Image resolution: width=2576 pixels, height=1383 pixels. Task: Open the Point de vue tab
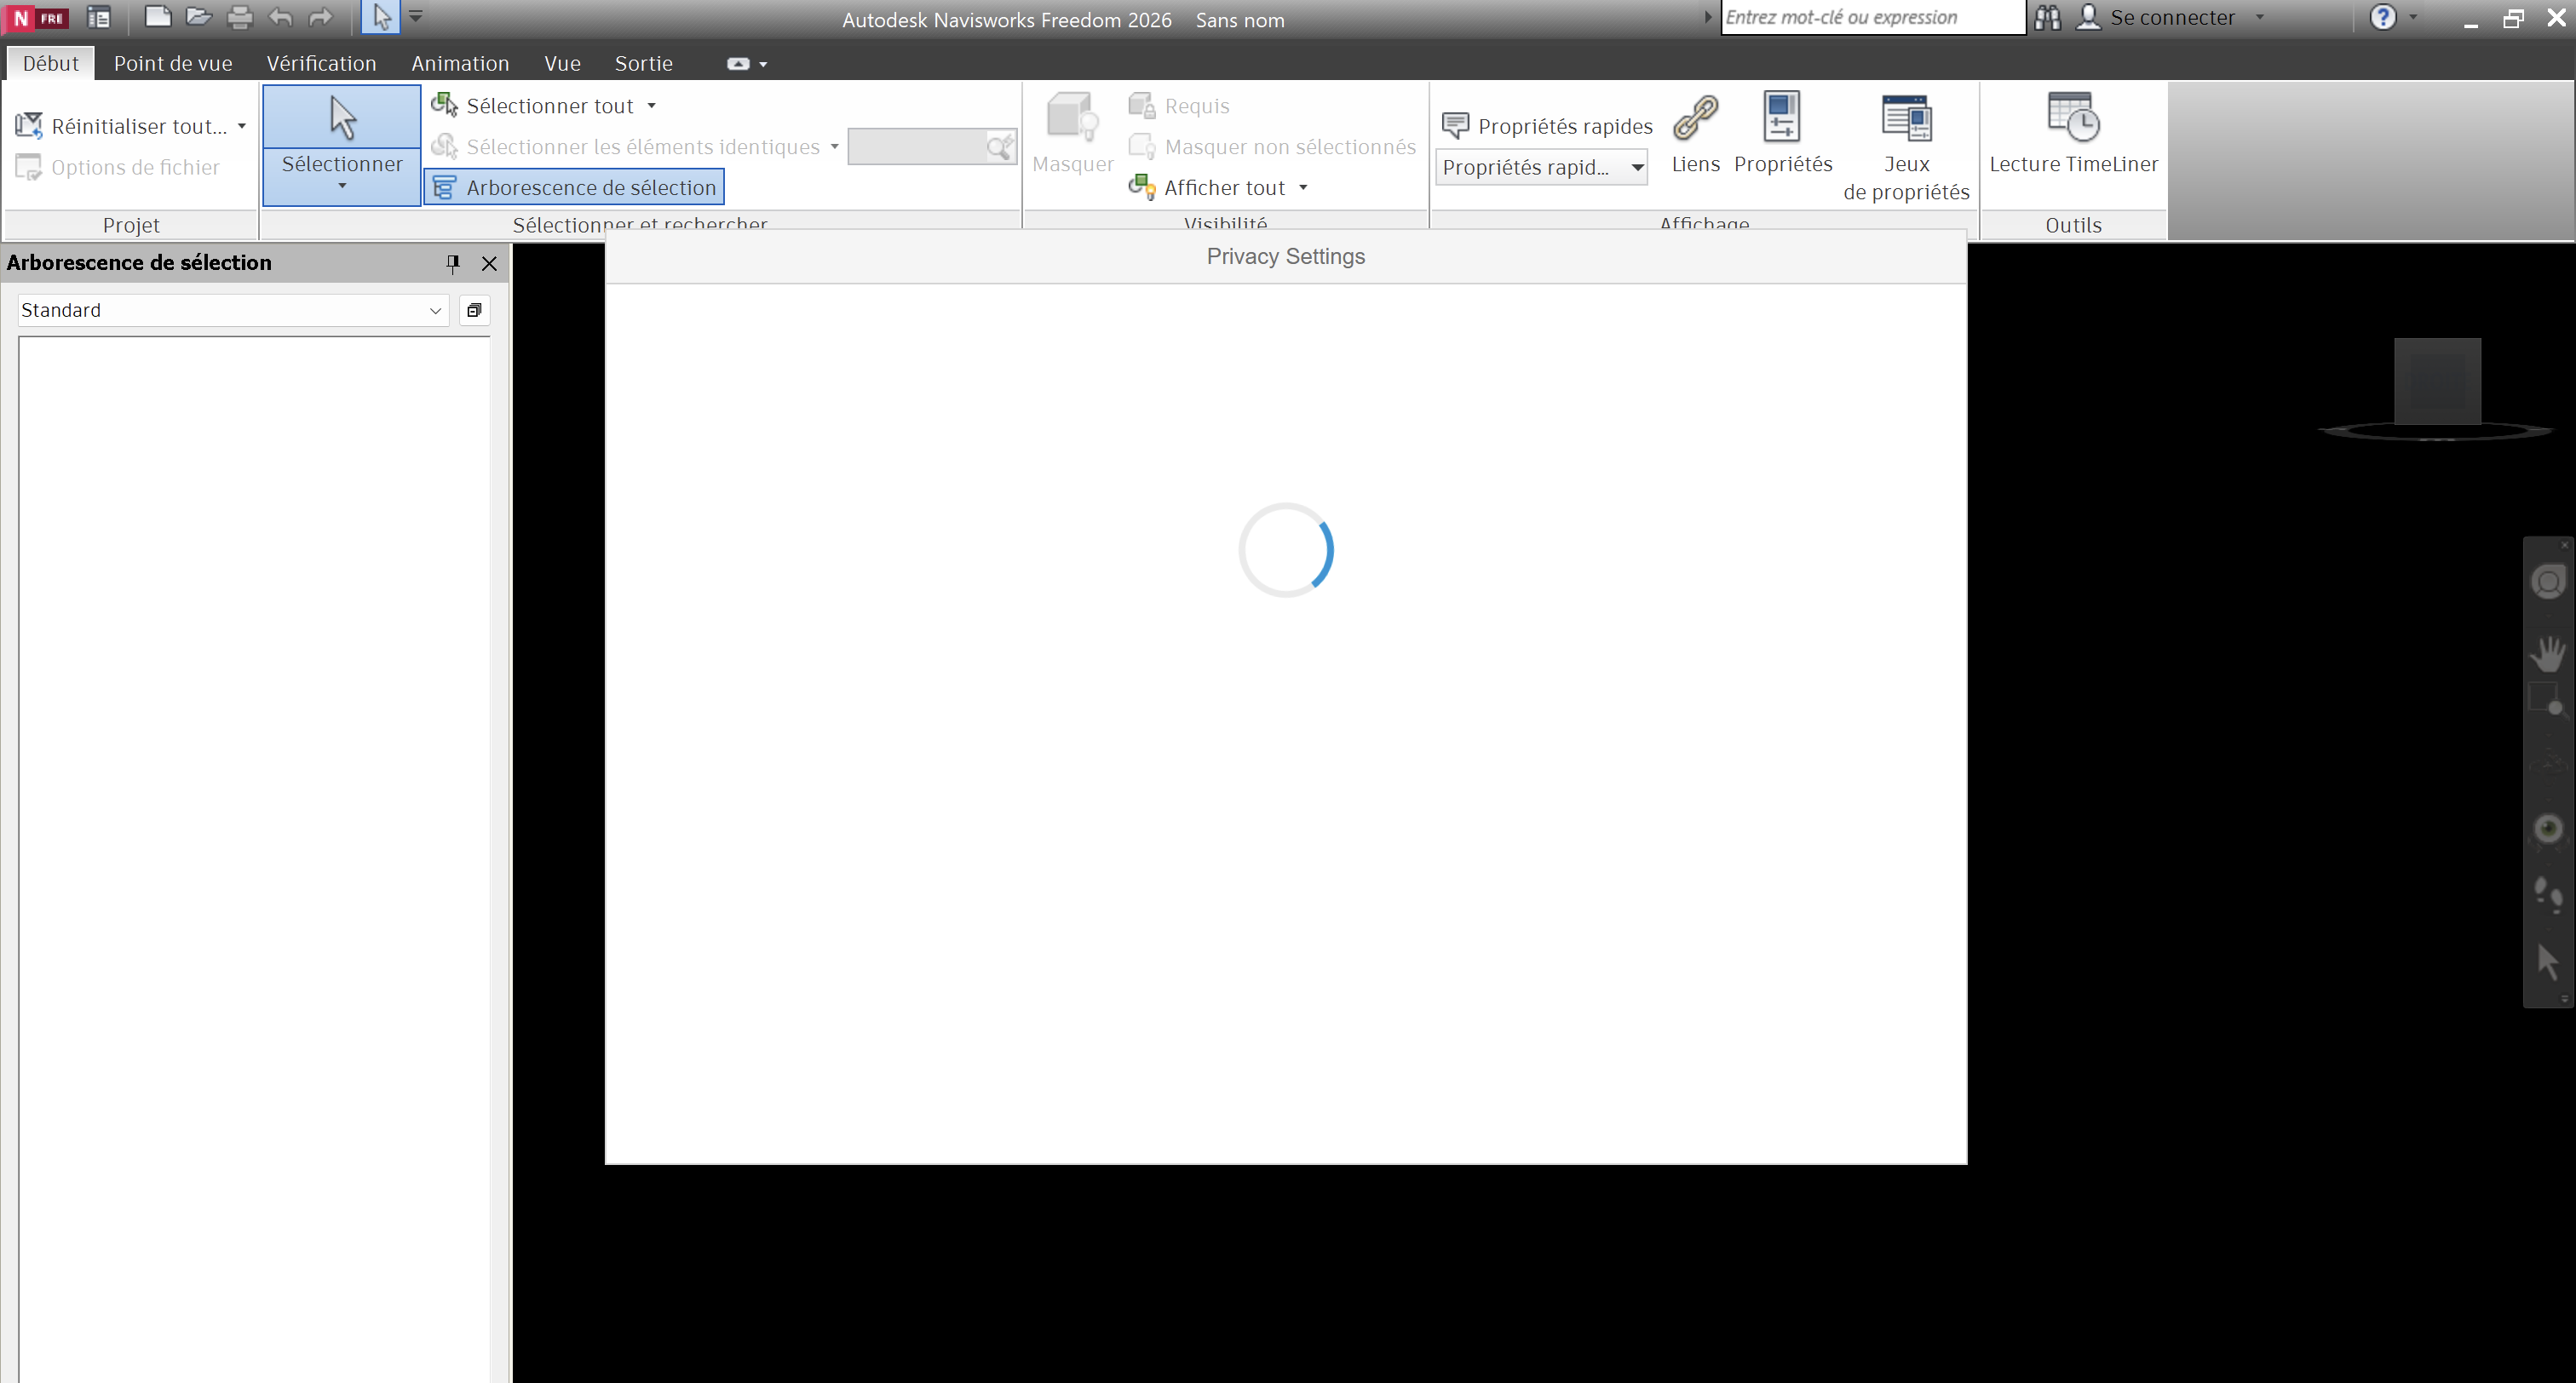pyautogui.click(x=173, y=63)
